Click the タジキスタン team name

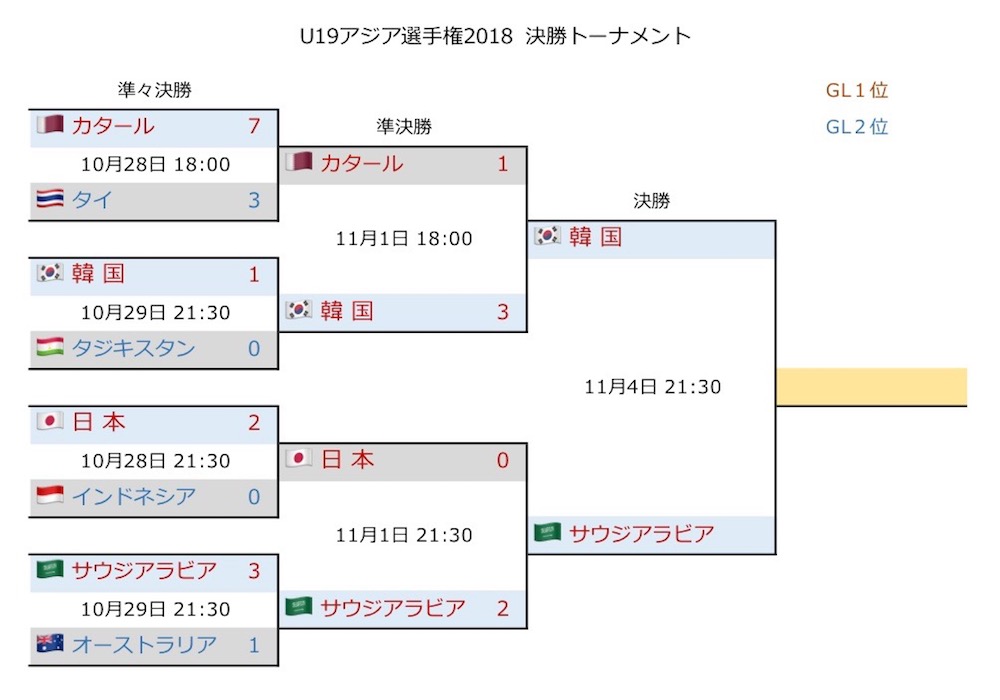coord(133,348)
